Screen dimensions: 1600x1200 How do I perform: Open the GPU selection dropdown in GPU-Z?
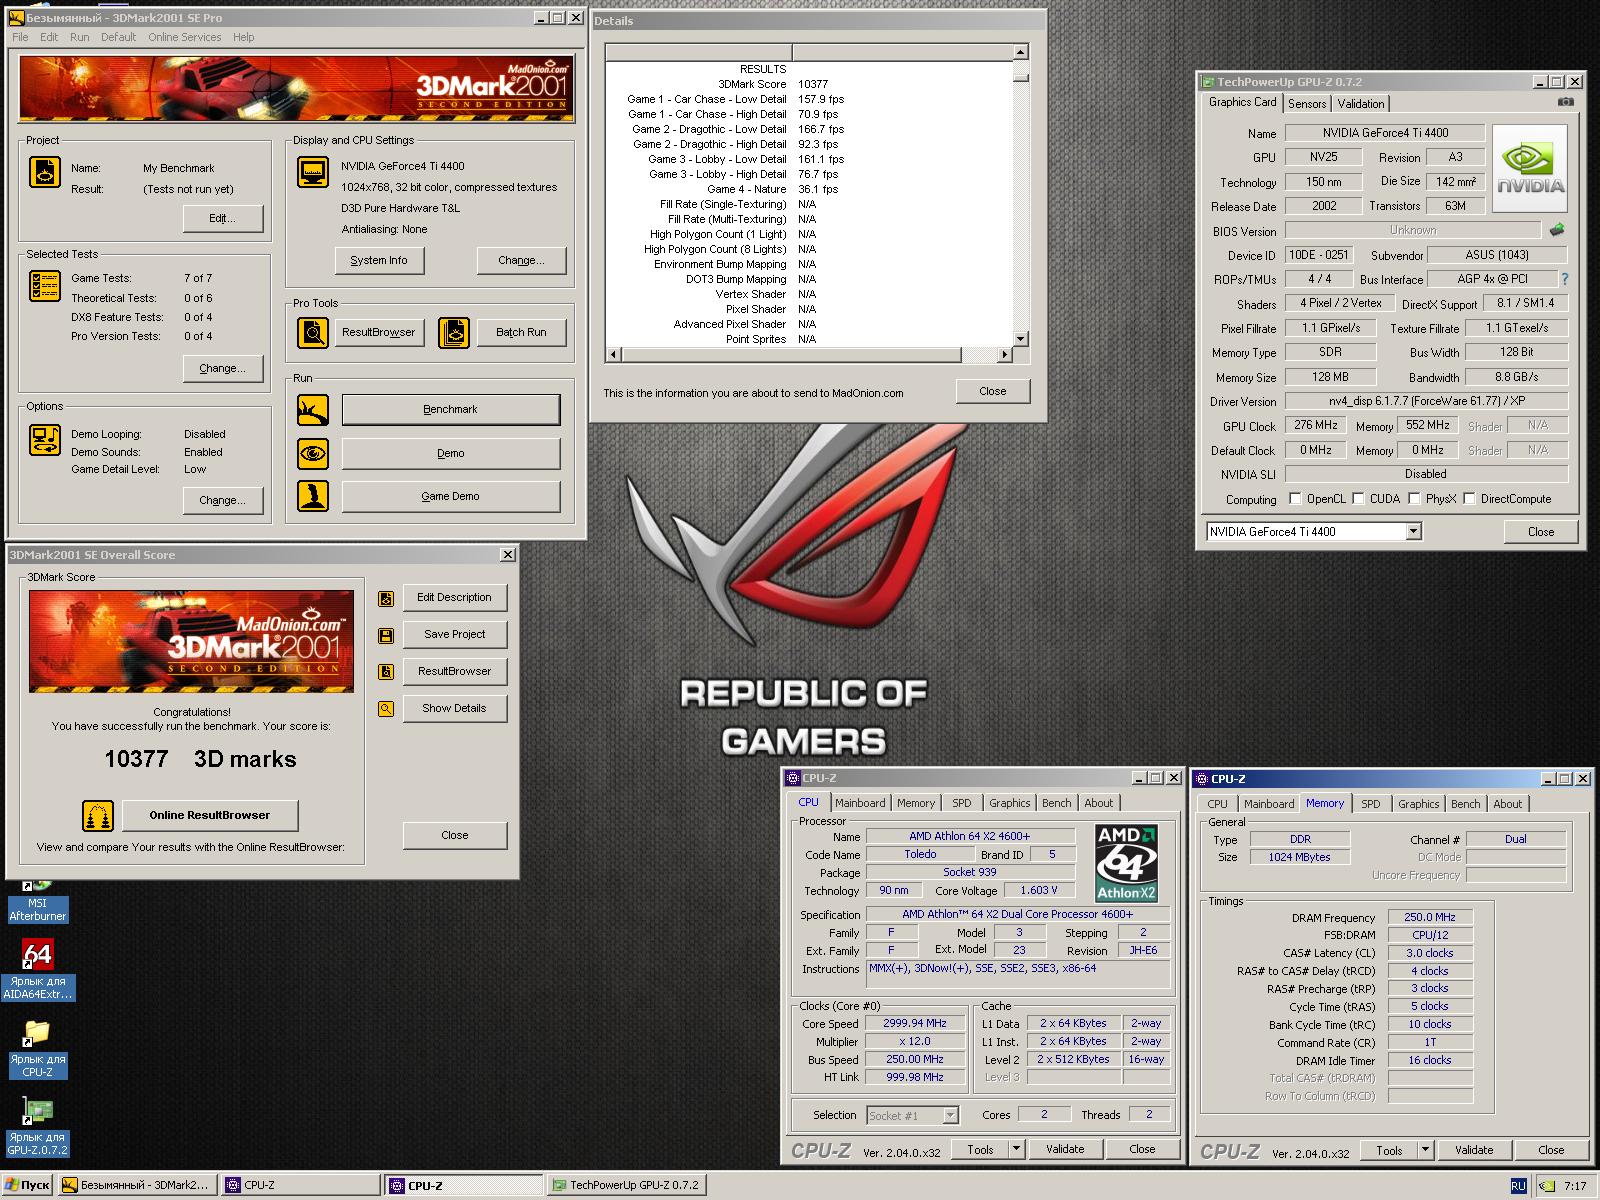1414,532
